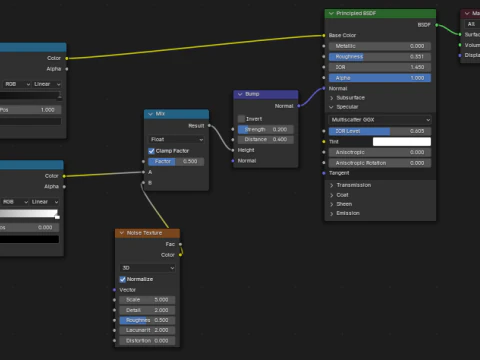The width and height of the screenshot is (480, 360).
Task: Click the Tangent input socket
Action: tap(324, 173)
